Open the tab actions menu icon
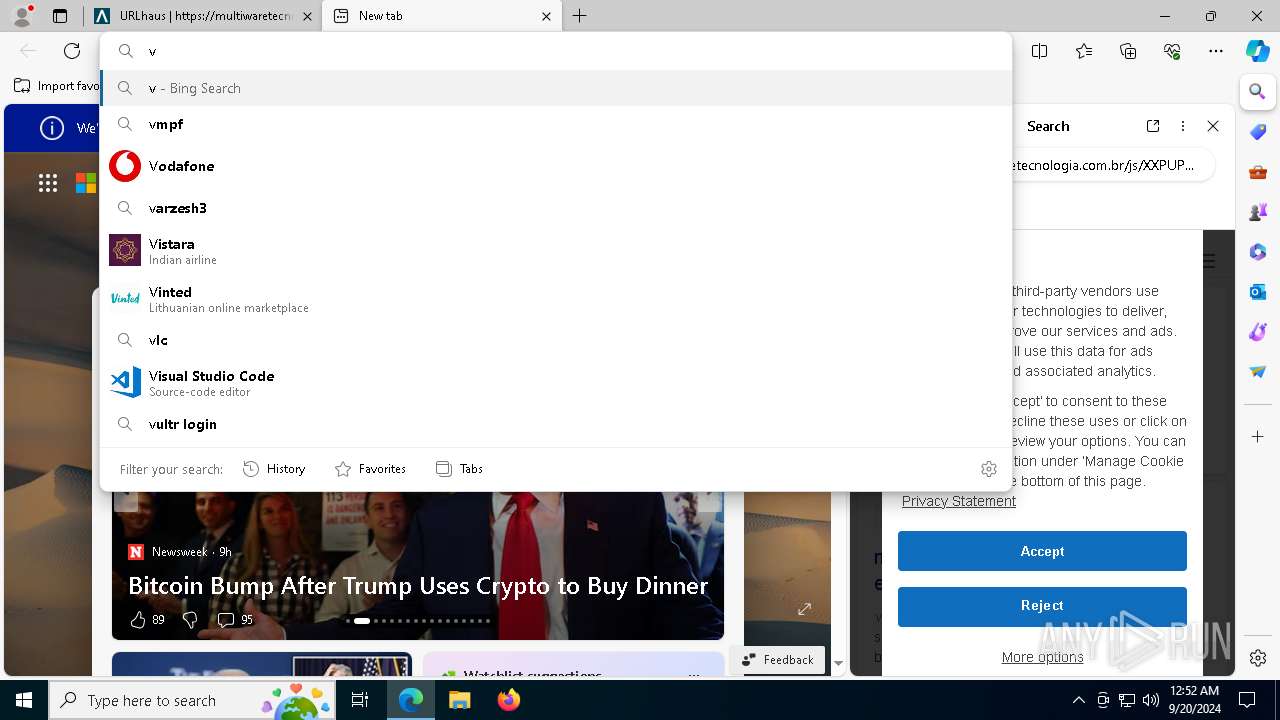The height and width of the screenshot is (720, 1280). click(x=60, y=16)
